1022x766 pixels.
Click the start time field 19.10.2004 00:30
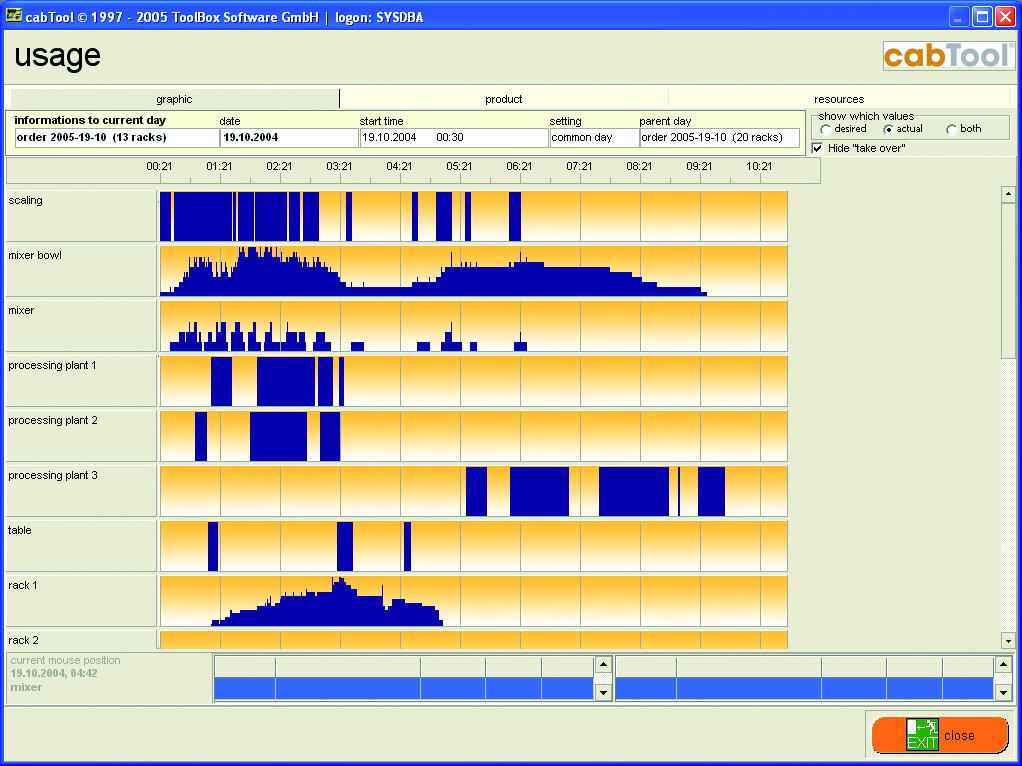[x=454, y=138]
